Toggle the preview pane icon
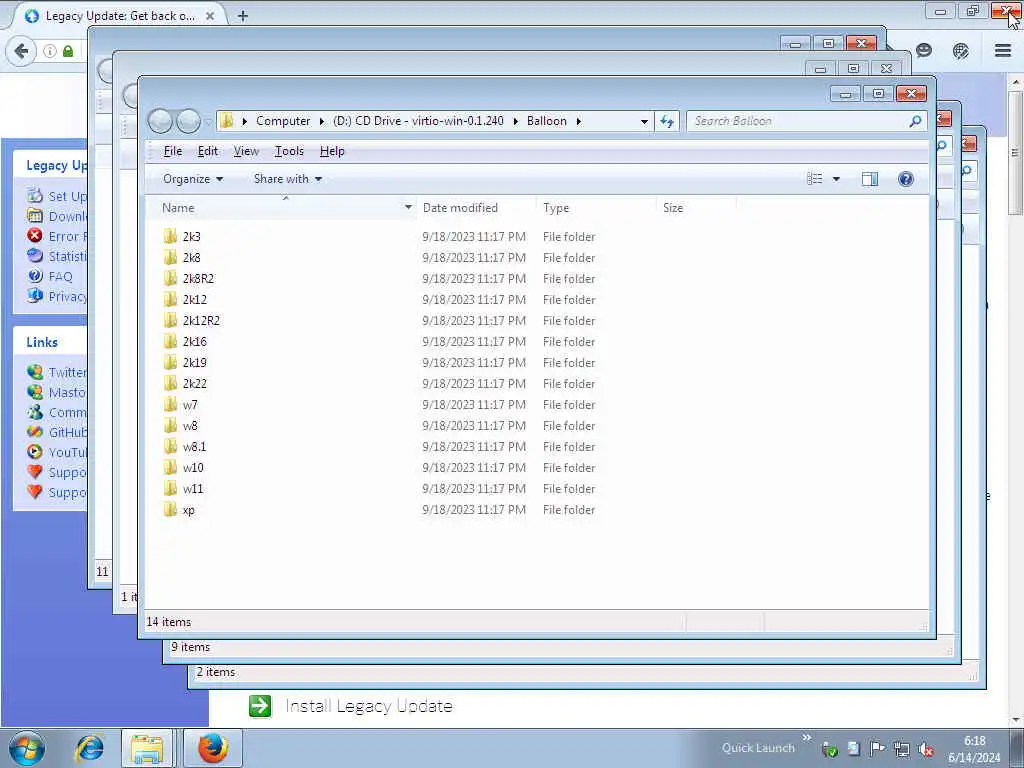 pyautogui.click(x=870, y=179)
